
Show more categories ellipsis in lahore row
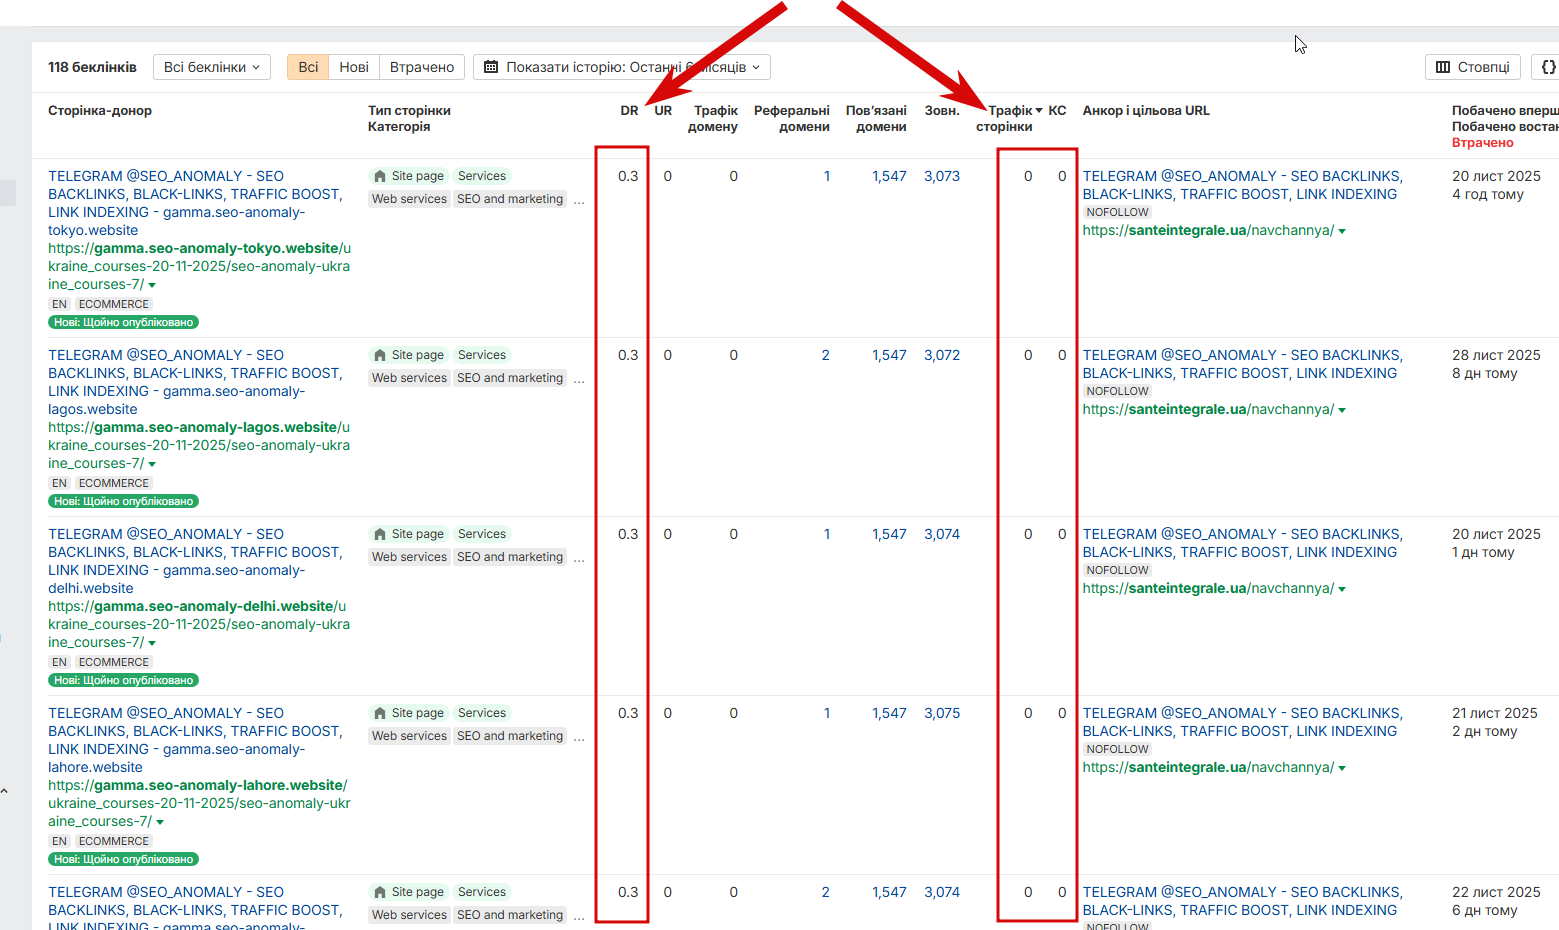579,737
